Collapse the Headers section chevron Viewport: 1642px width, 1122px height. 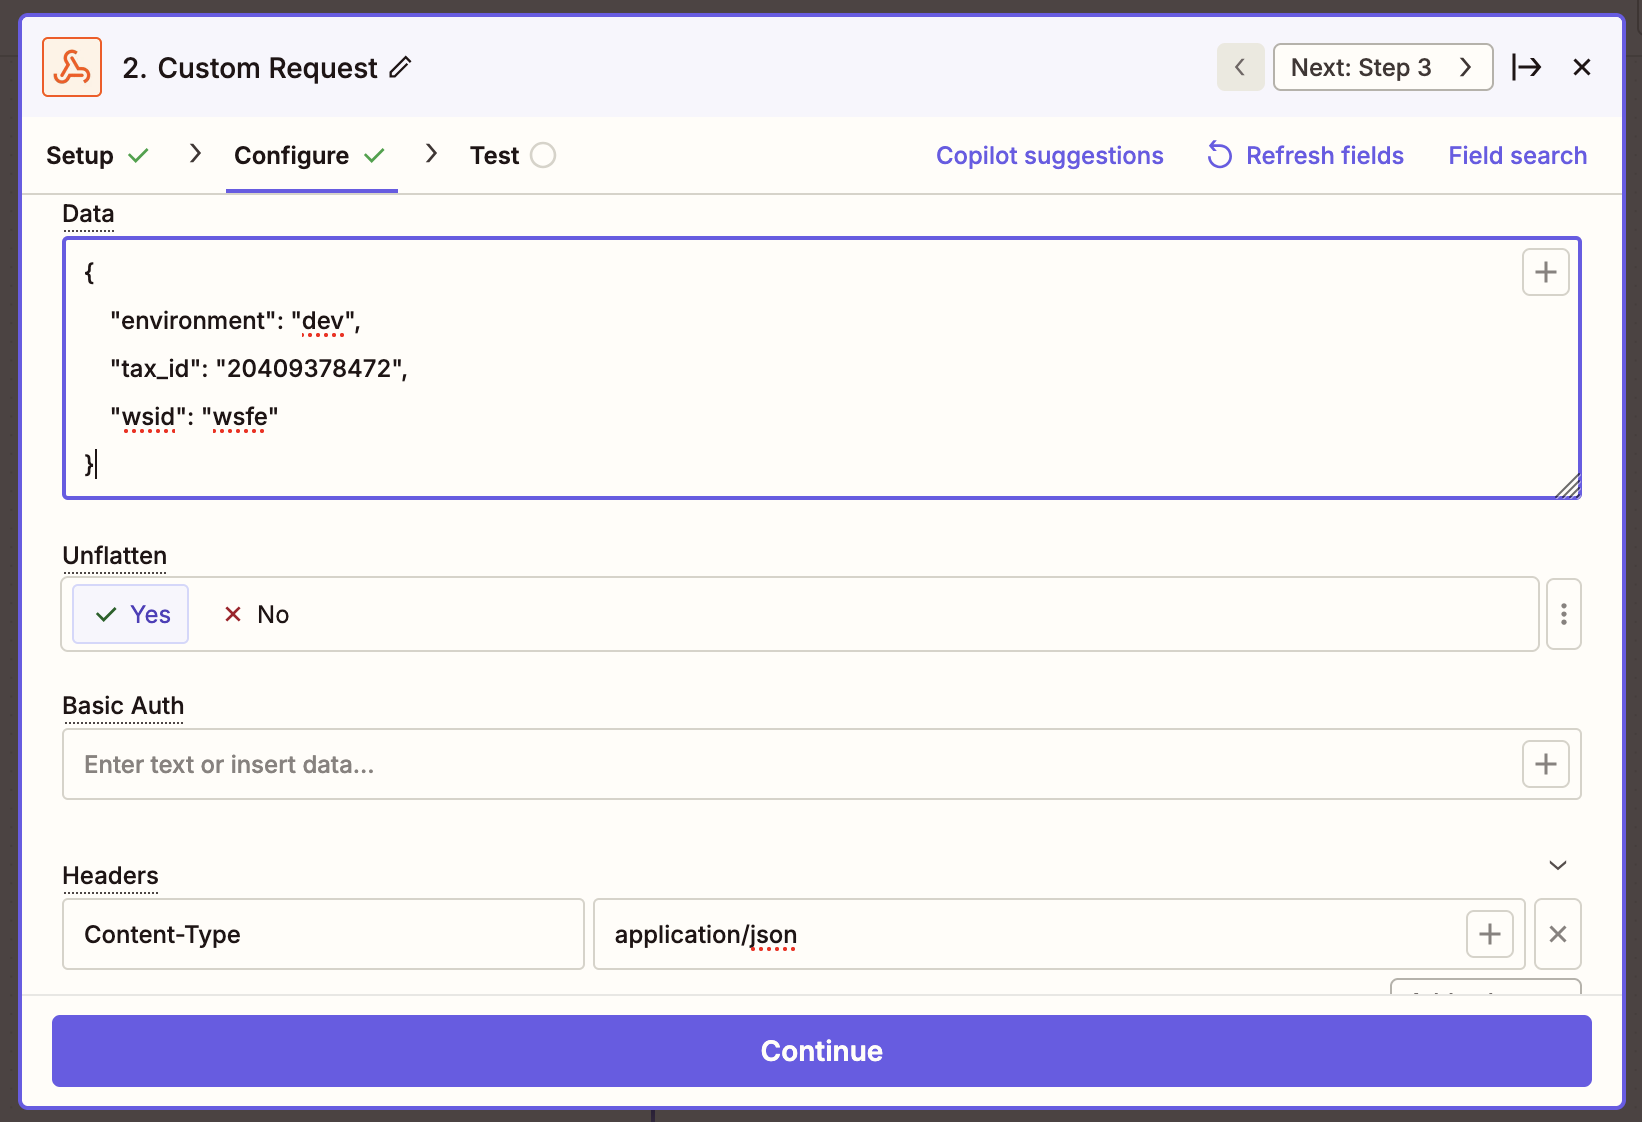[1557, 865]
